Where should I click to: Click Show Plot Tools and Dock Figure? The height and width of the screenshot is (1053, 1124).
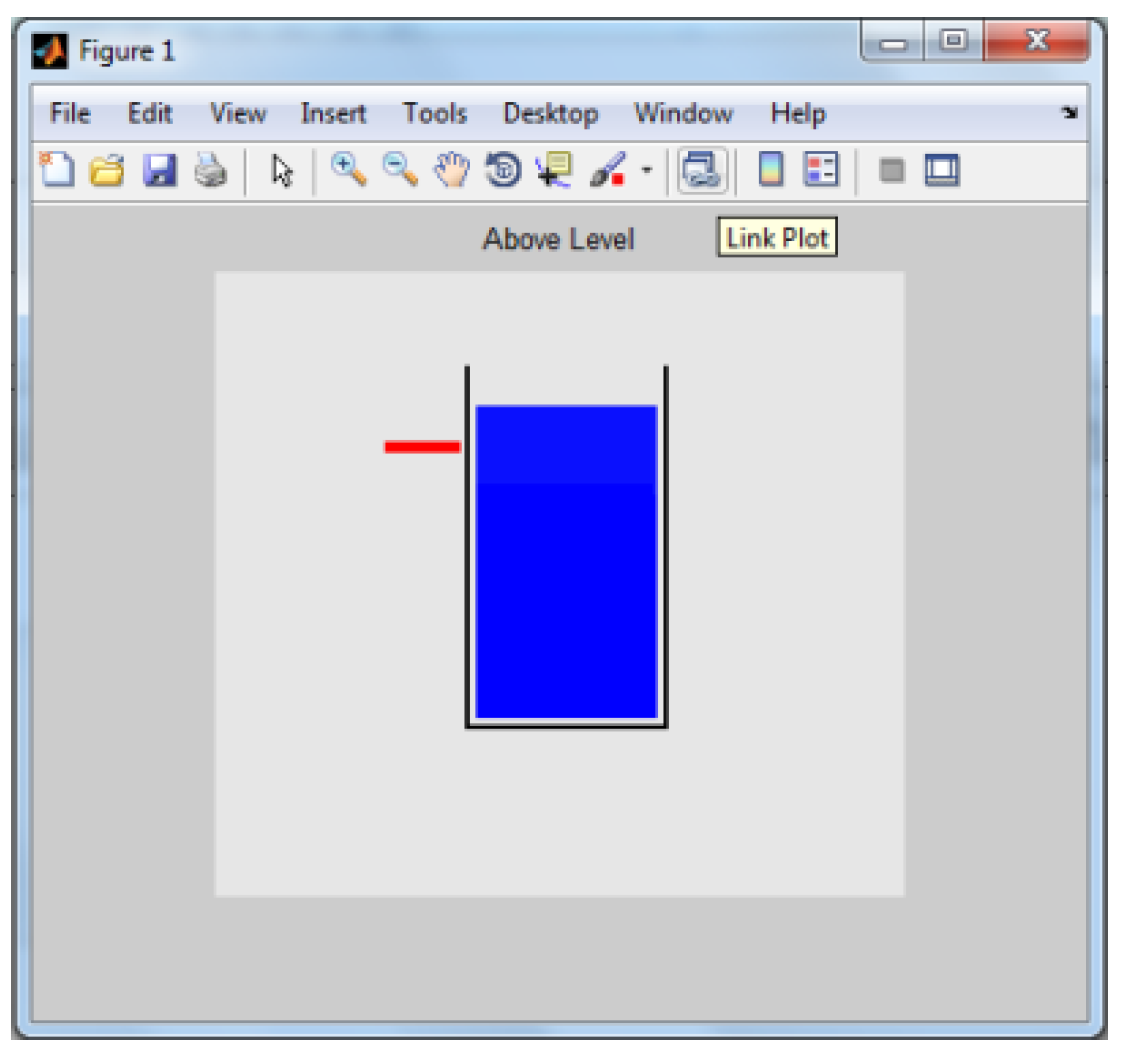point(942,171)
